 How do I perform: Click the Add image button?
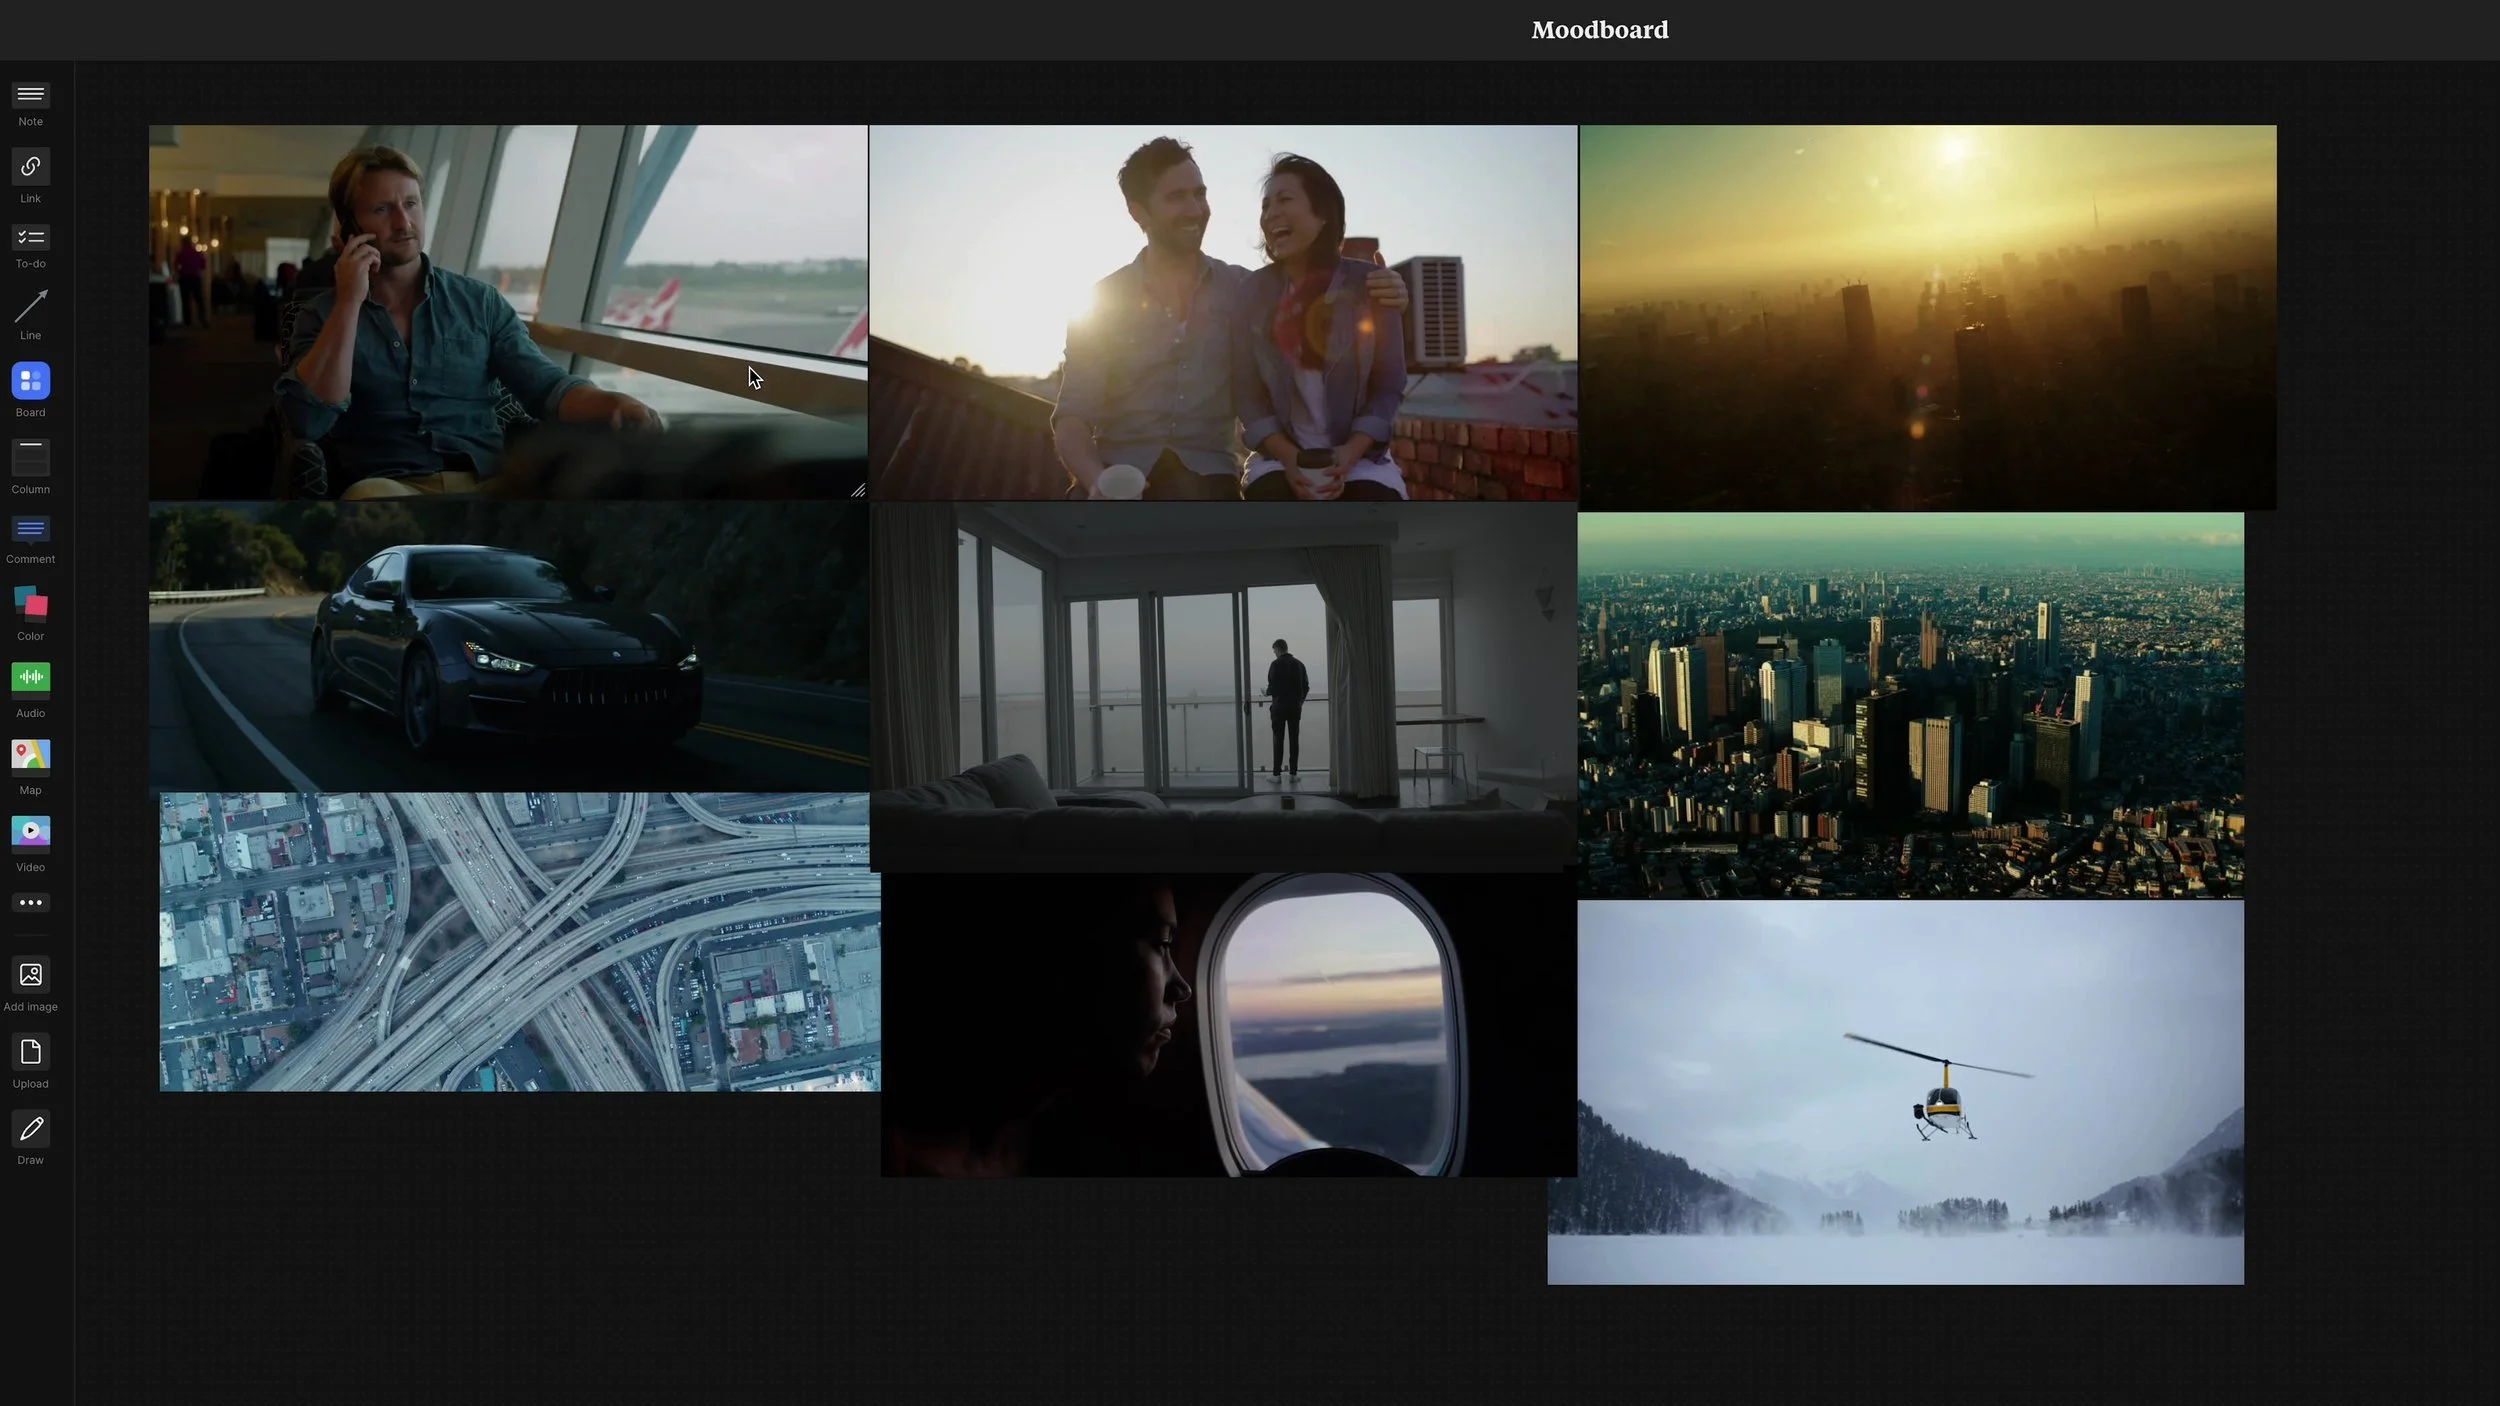pos(30,975)
